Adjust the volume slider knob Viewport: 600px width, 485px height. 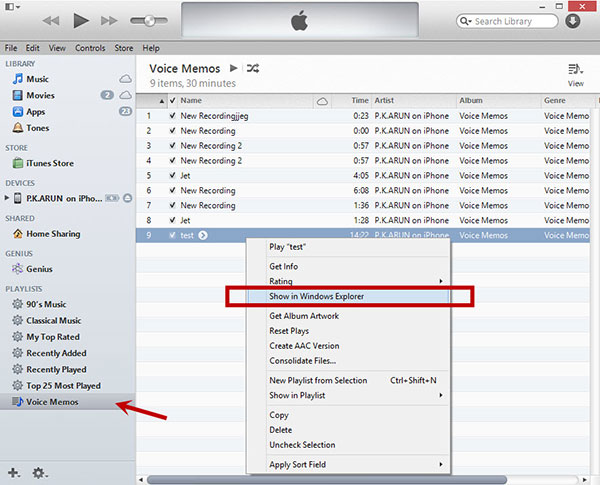(149, 20)
